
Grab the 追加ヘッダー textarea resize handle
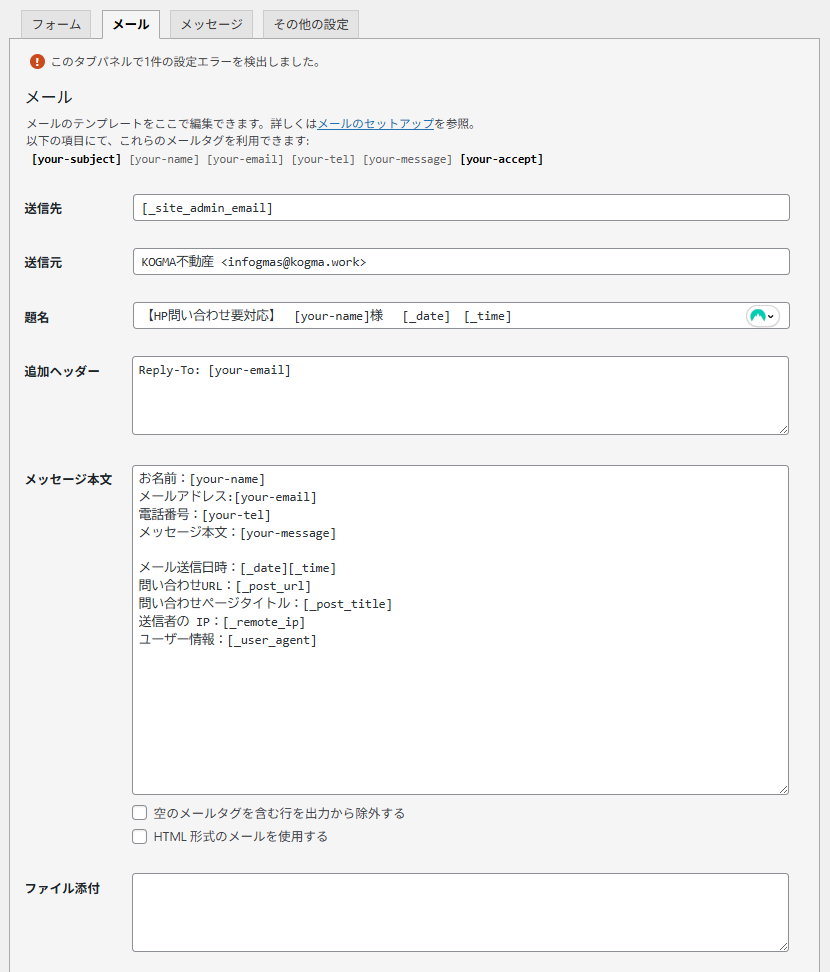point(782,428)
